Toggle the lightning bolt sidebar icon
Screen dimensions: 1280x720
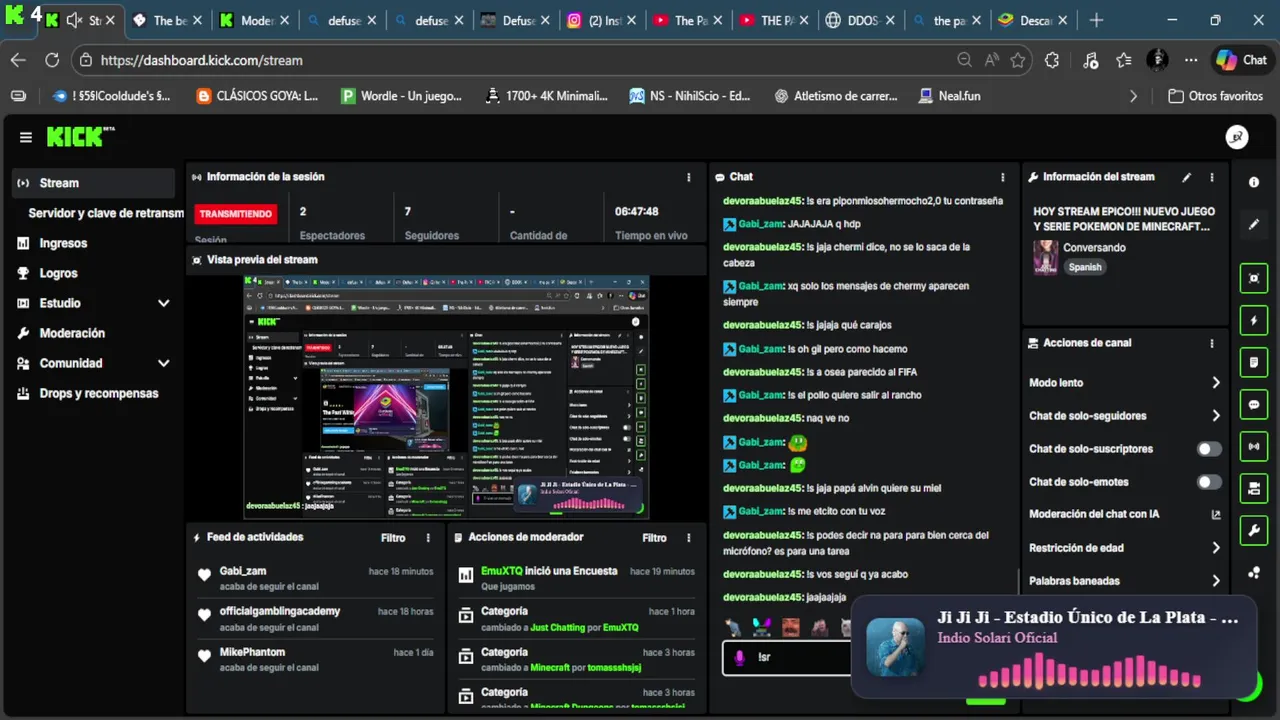(1254, 320)
